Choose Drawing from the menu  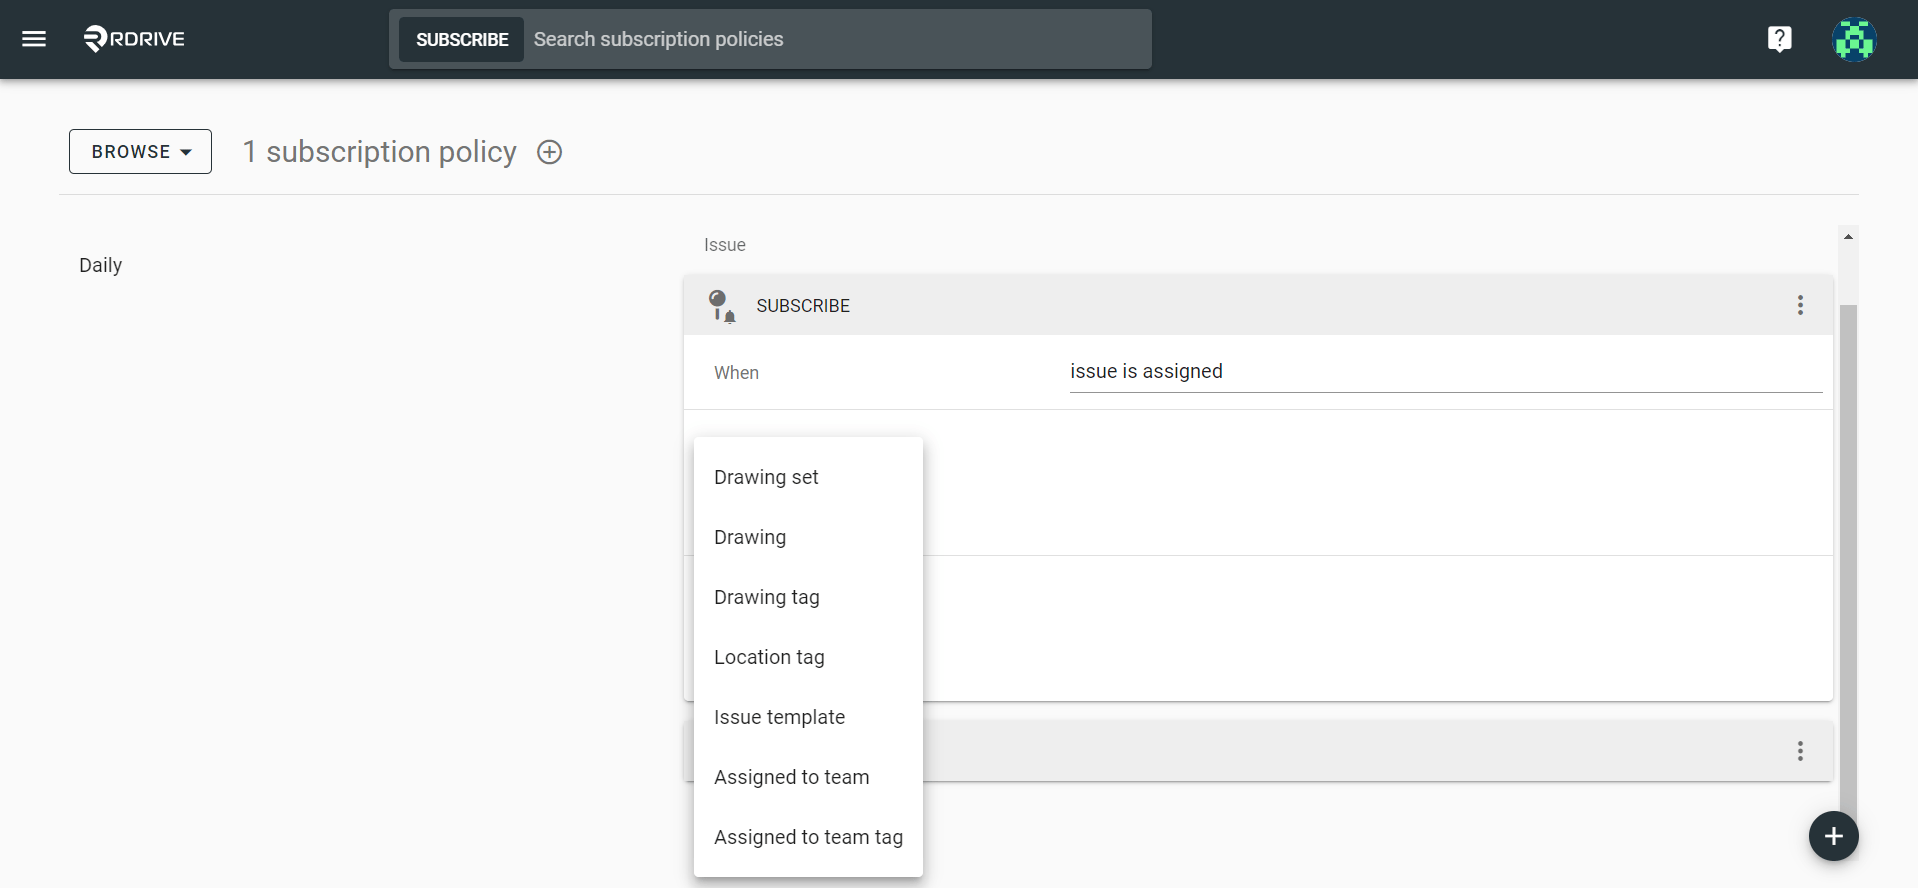click(x=808, y=537)
